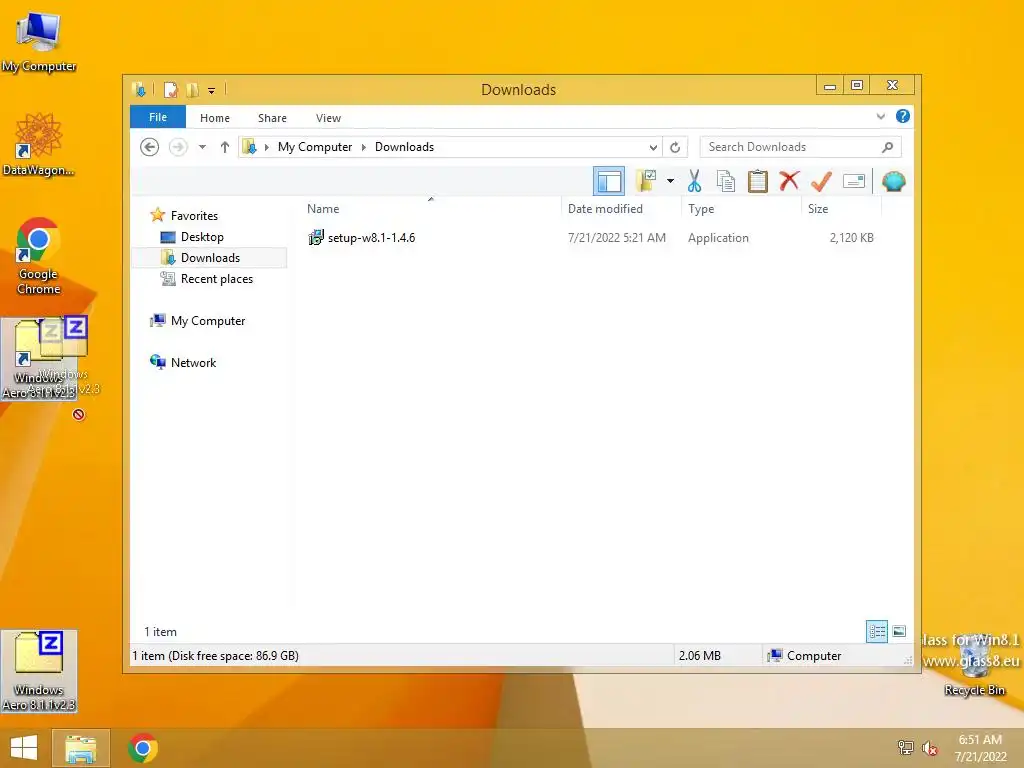This screenshot has width=1024, height=768.
Task: Open the Windows Start button
Action: (x=24, y=748)
